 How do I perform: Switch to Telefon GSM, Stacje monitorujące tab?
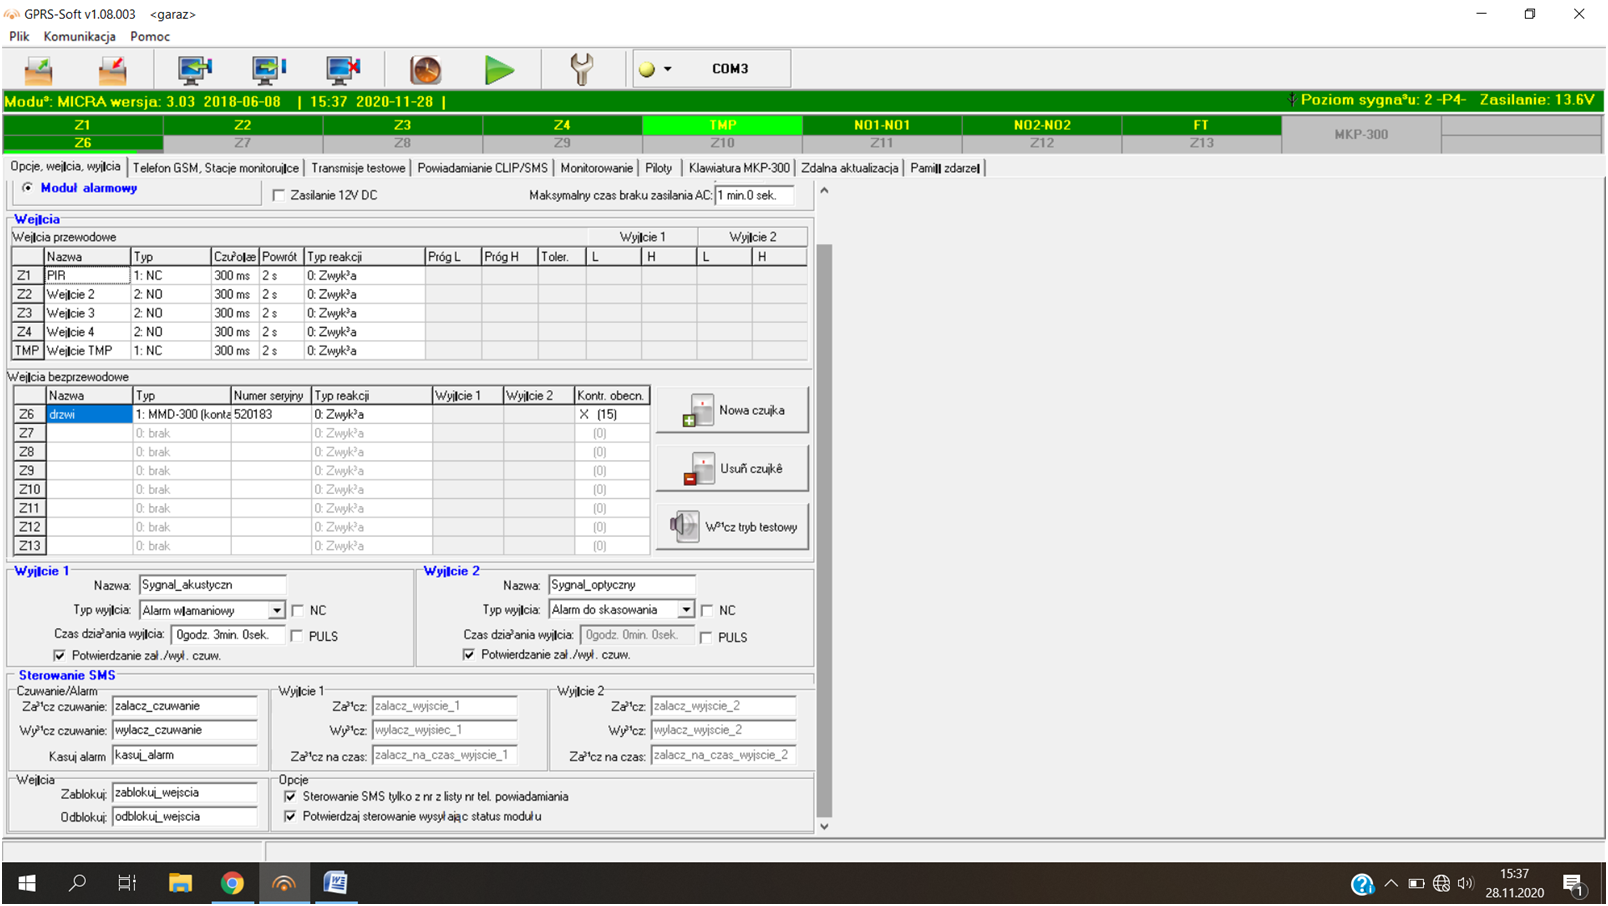pyautogui.click(x=216, y=168)
